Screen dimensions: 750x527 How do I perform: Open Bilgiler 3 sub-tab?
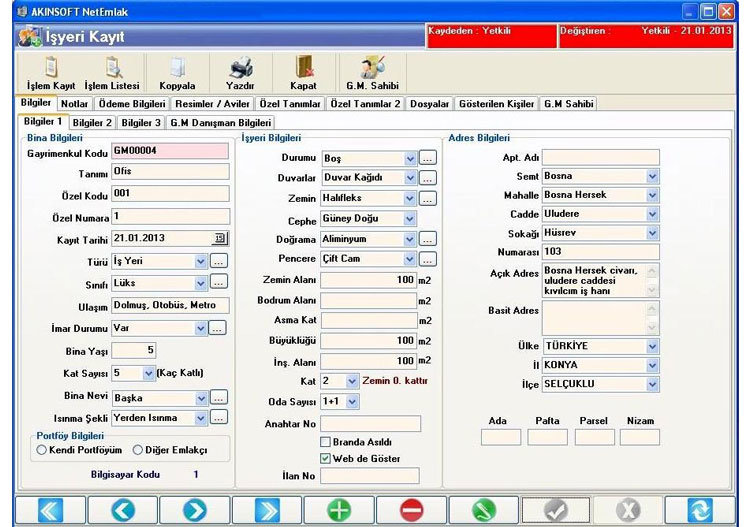(x=141, y=123)
